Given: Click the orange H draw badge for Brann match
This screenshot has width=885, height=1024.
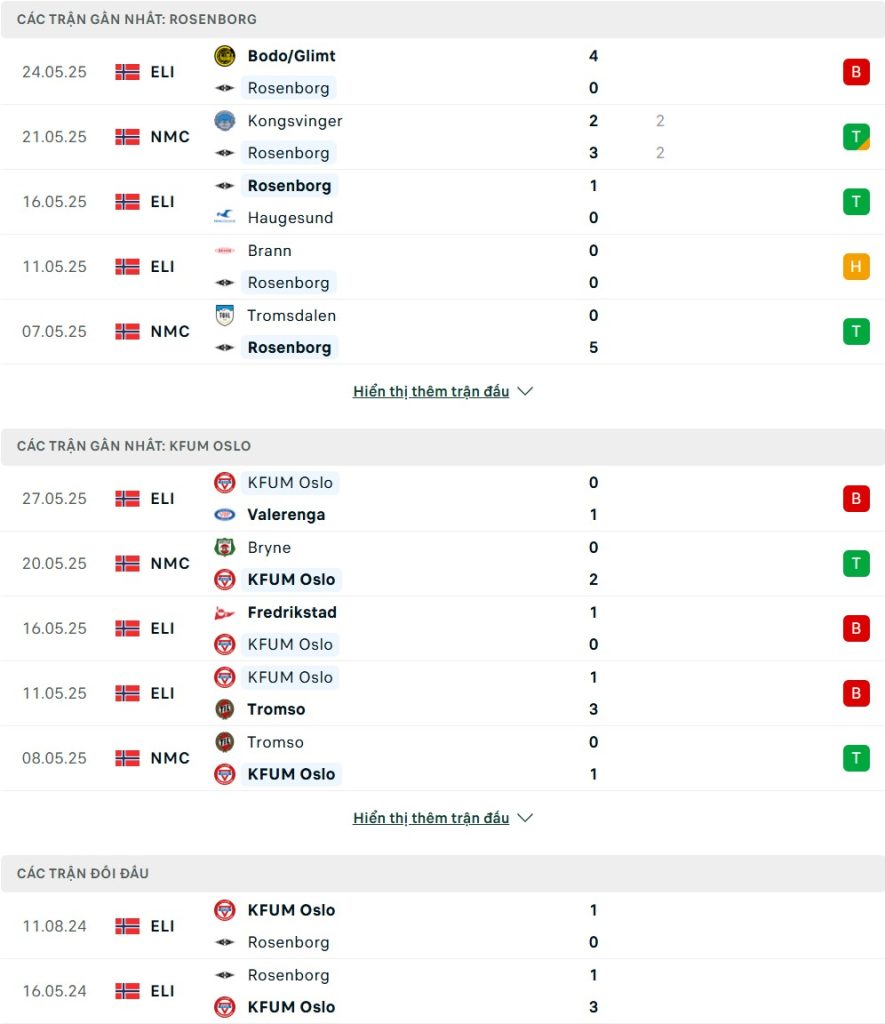Looking at the screenshot, I should (856, 266).
